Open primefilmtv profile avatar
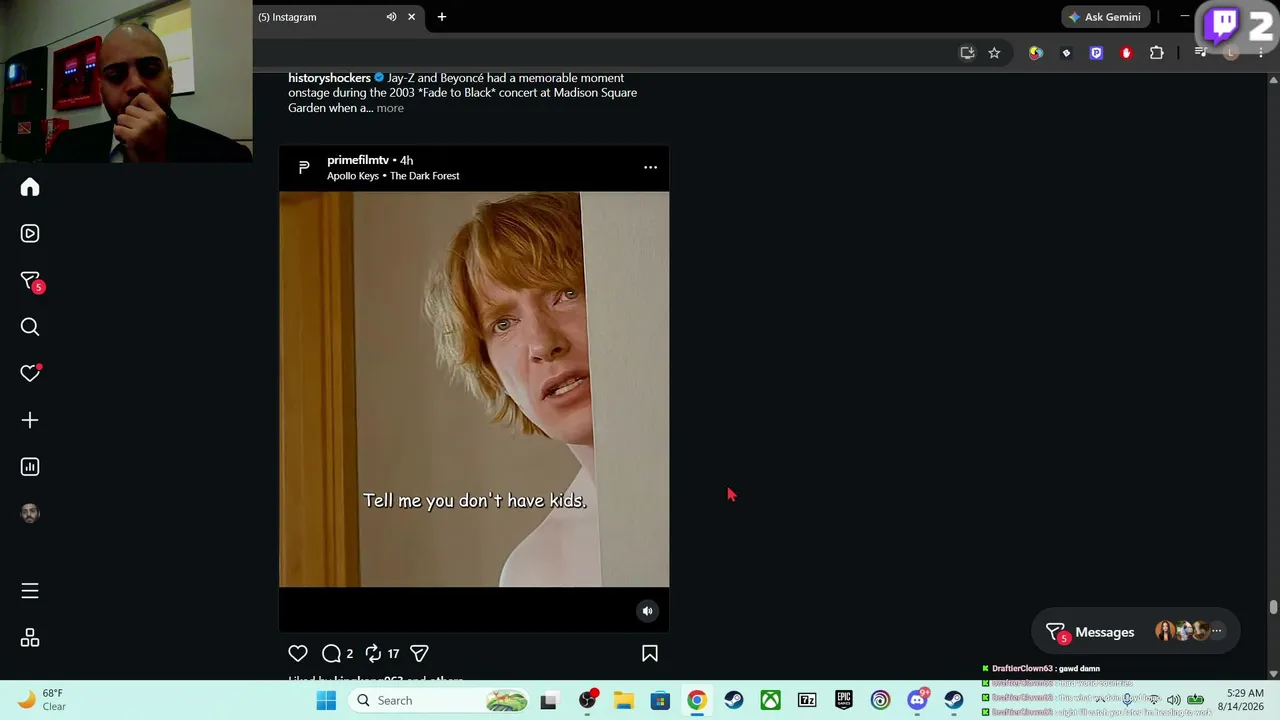This screenshot has height=720, width=1280. 304,167
